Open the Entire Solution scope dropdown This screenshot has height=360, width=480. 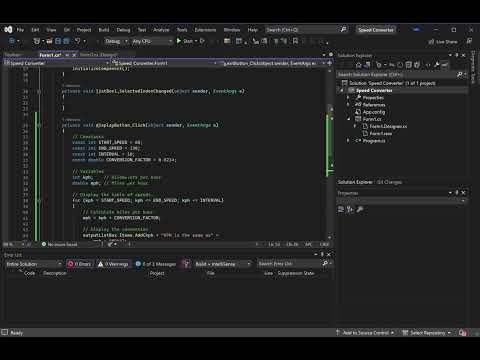(x=34, y=264)
